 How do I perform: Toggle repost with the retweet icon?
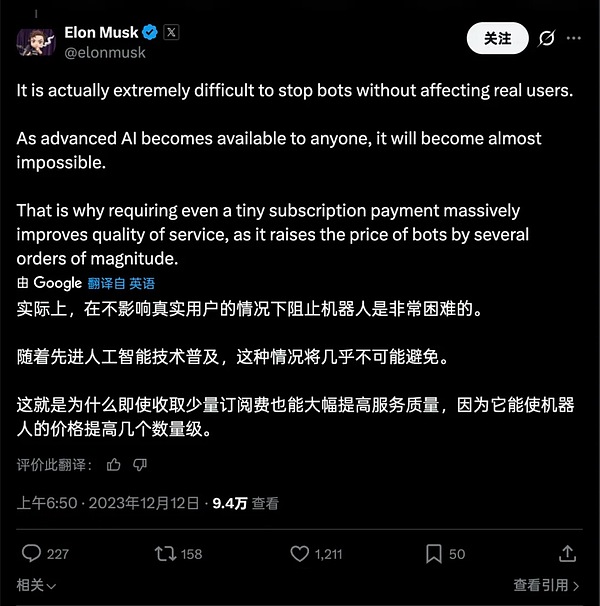pyautogui.click(x=165, y=553)
